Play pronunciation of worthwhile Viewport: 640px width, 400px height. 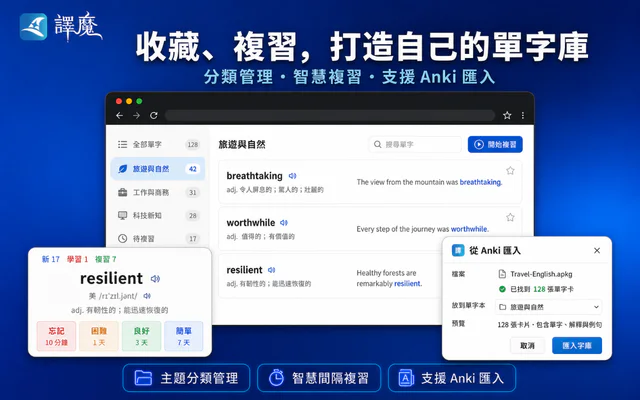[284, 223]
